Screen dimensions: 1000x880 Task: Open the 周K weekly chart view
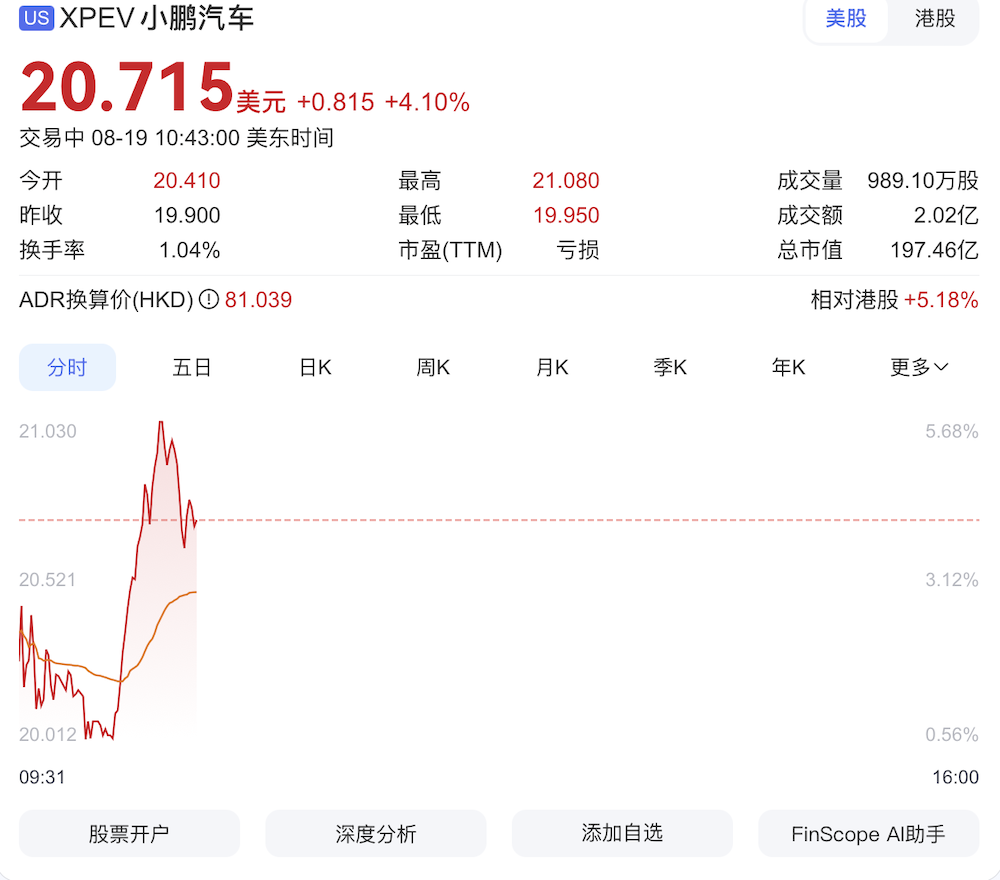432,367
